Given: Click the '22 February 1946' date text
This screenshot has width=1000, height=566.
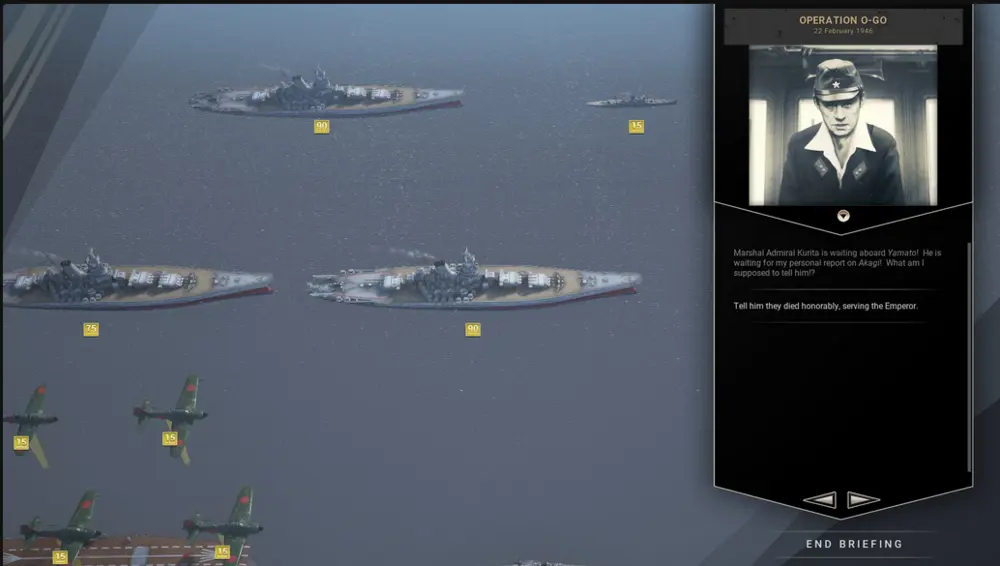Looking at the screenshot, I should 842,31.
